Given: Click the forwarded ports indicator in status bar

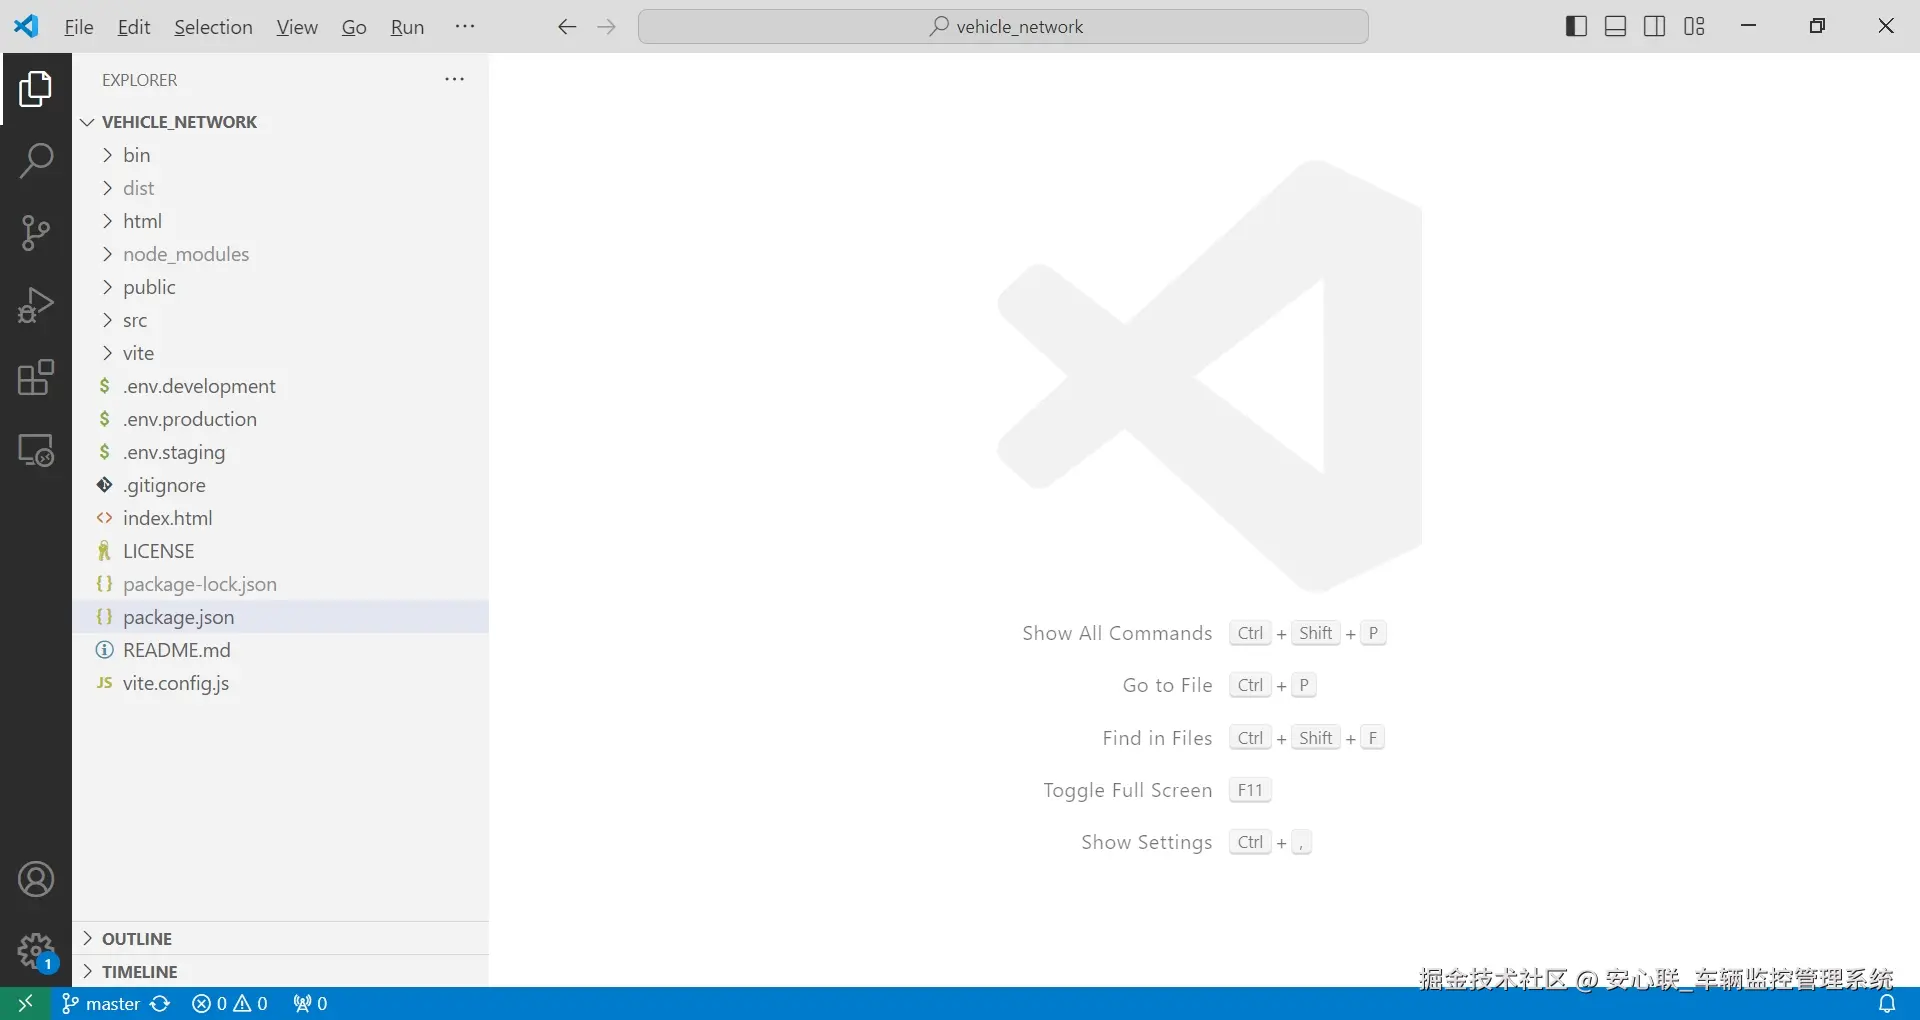Looking at the screenshot, I should tap(310, 1003).
